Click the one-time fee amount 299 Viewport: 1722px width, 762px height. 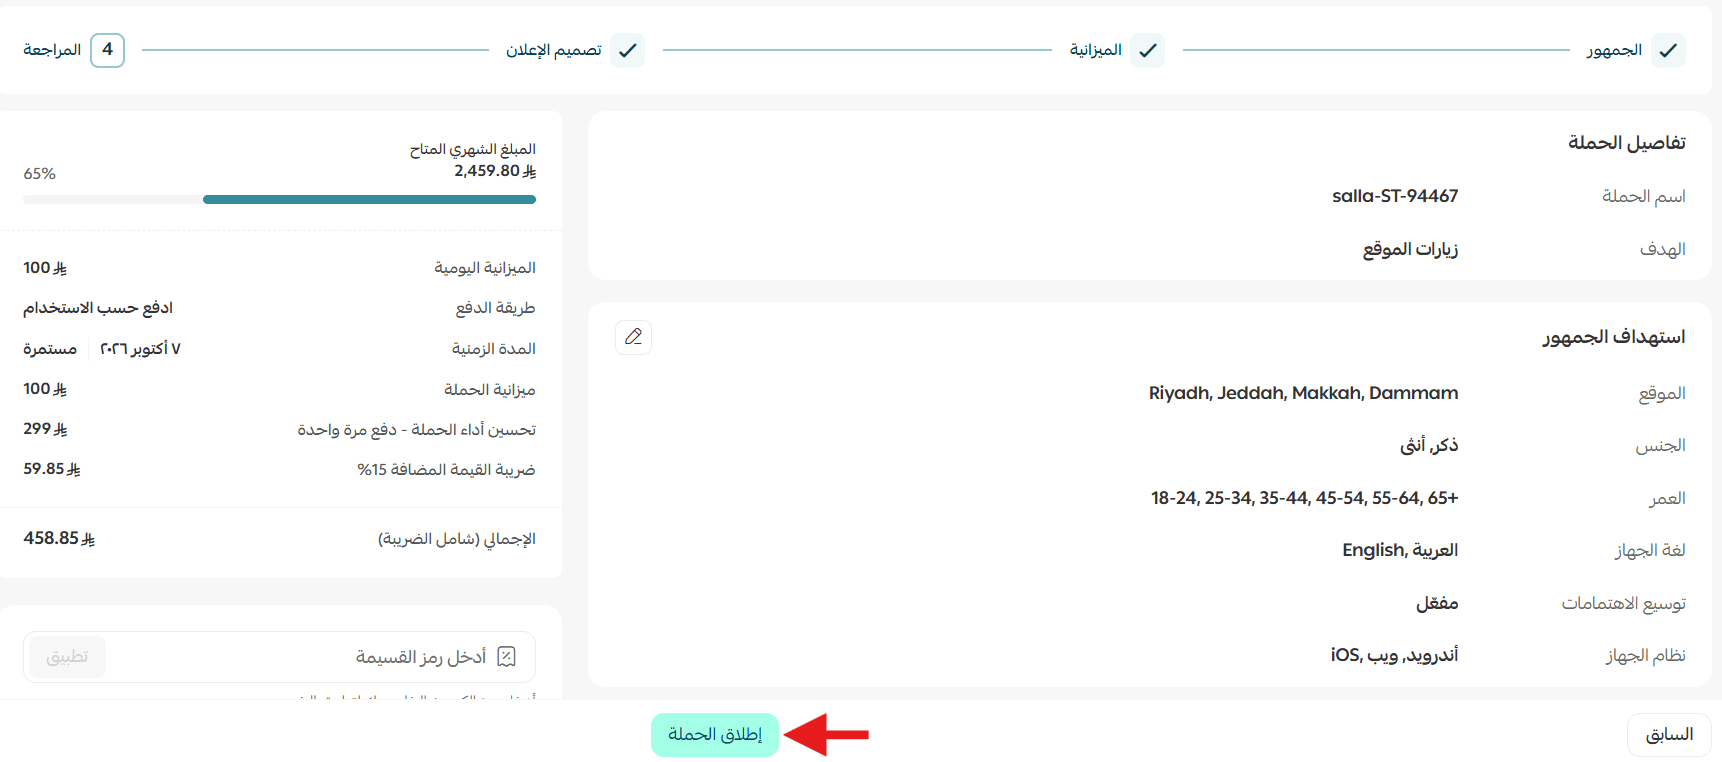coord(45,429)
